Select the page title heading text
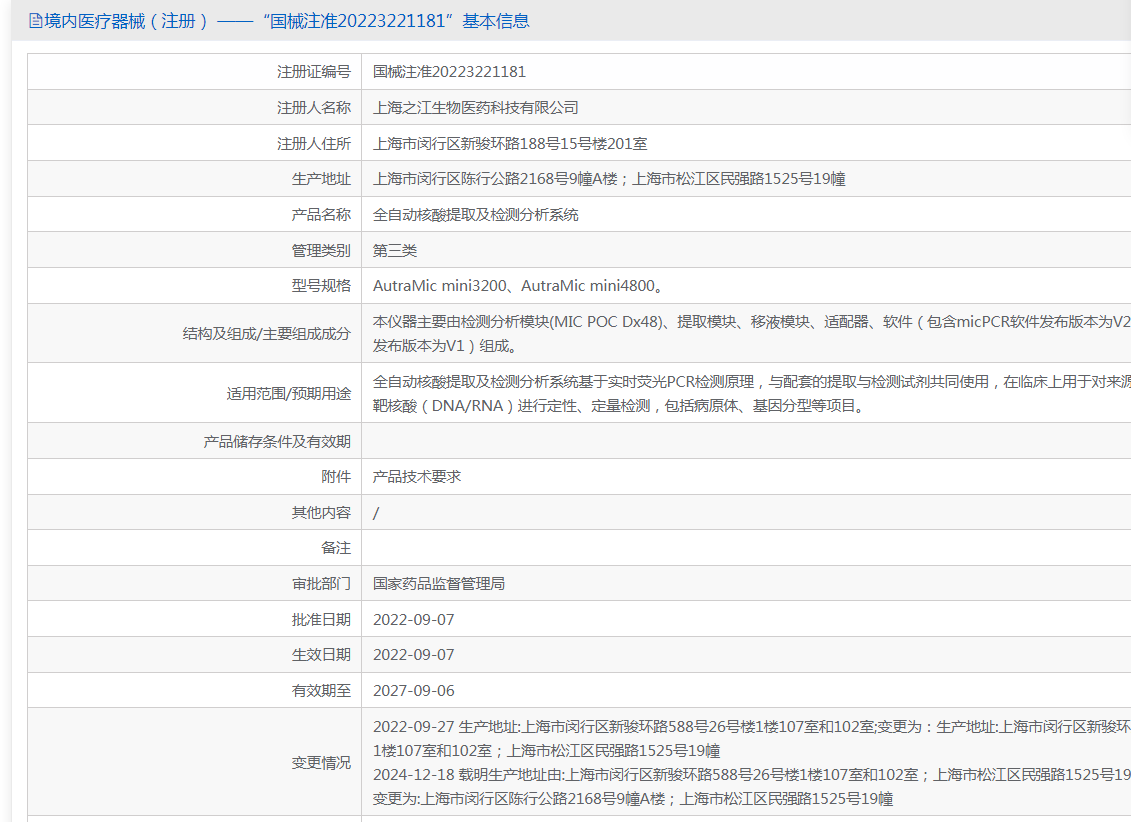Viewport: 1131px width, 822px height. point(287,21)
